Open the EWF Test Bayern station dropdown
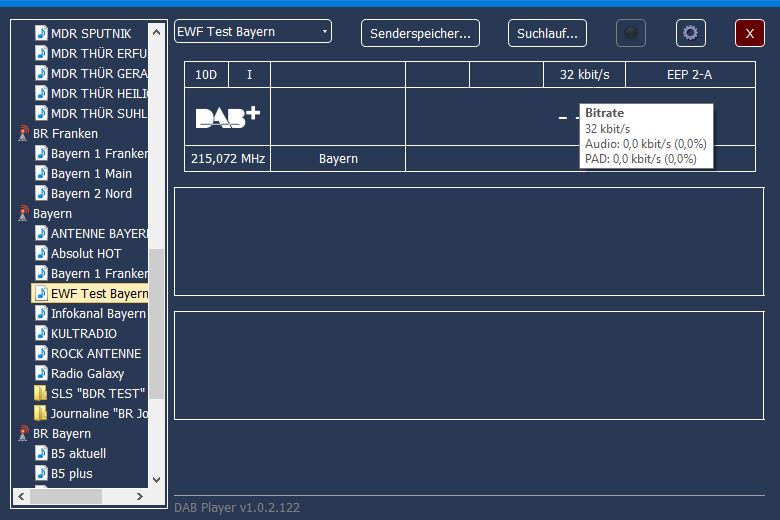Screen dimensions: 780x520 (x=253, y=32)
